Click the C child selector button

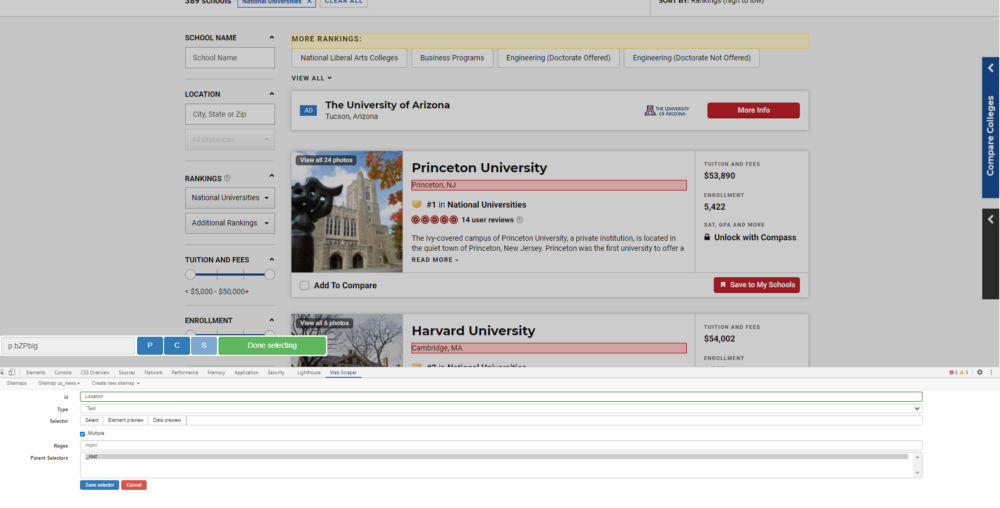(x=177, y=345)
